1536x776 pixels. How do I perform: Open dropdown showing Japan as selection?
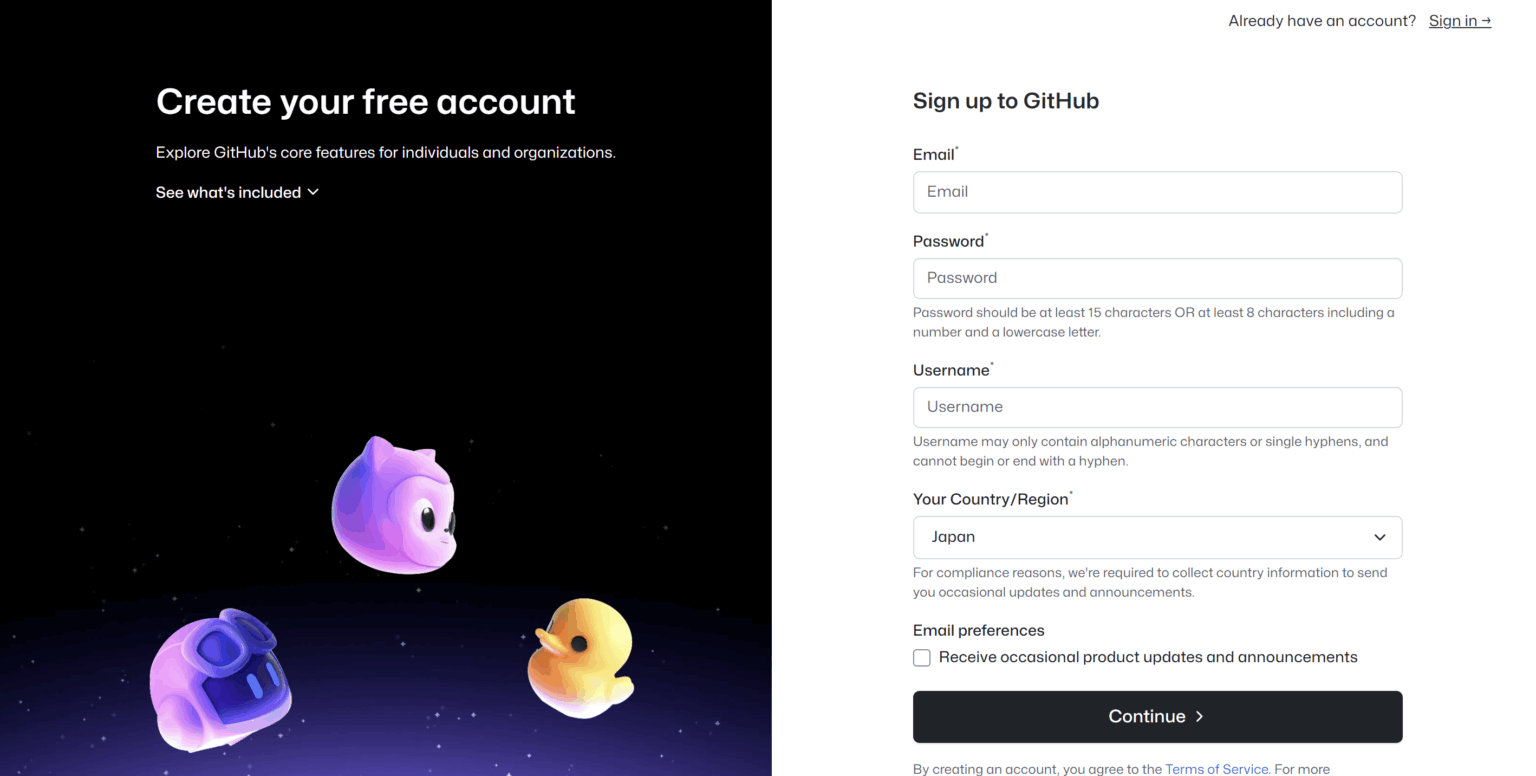click(1157, 537)
